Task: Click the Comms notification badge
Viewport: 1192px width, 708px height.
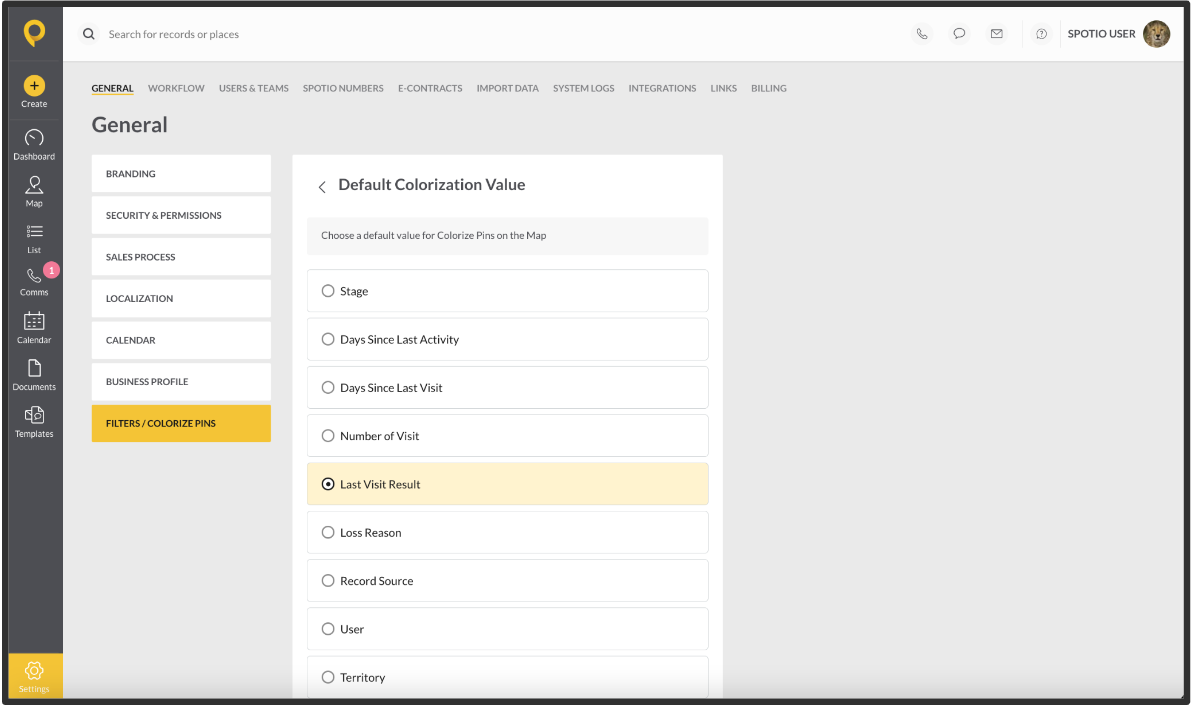Action: pyautogui.click(x=51, y=270)
